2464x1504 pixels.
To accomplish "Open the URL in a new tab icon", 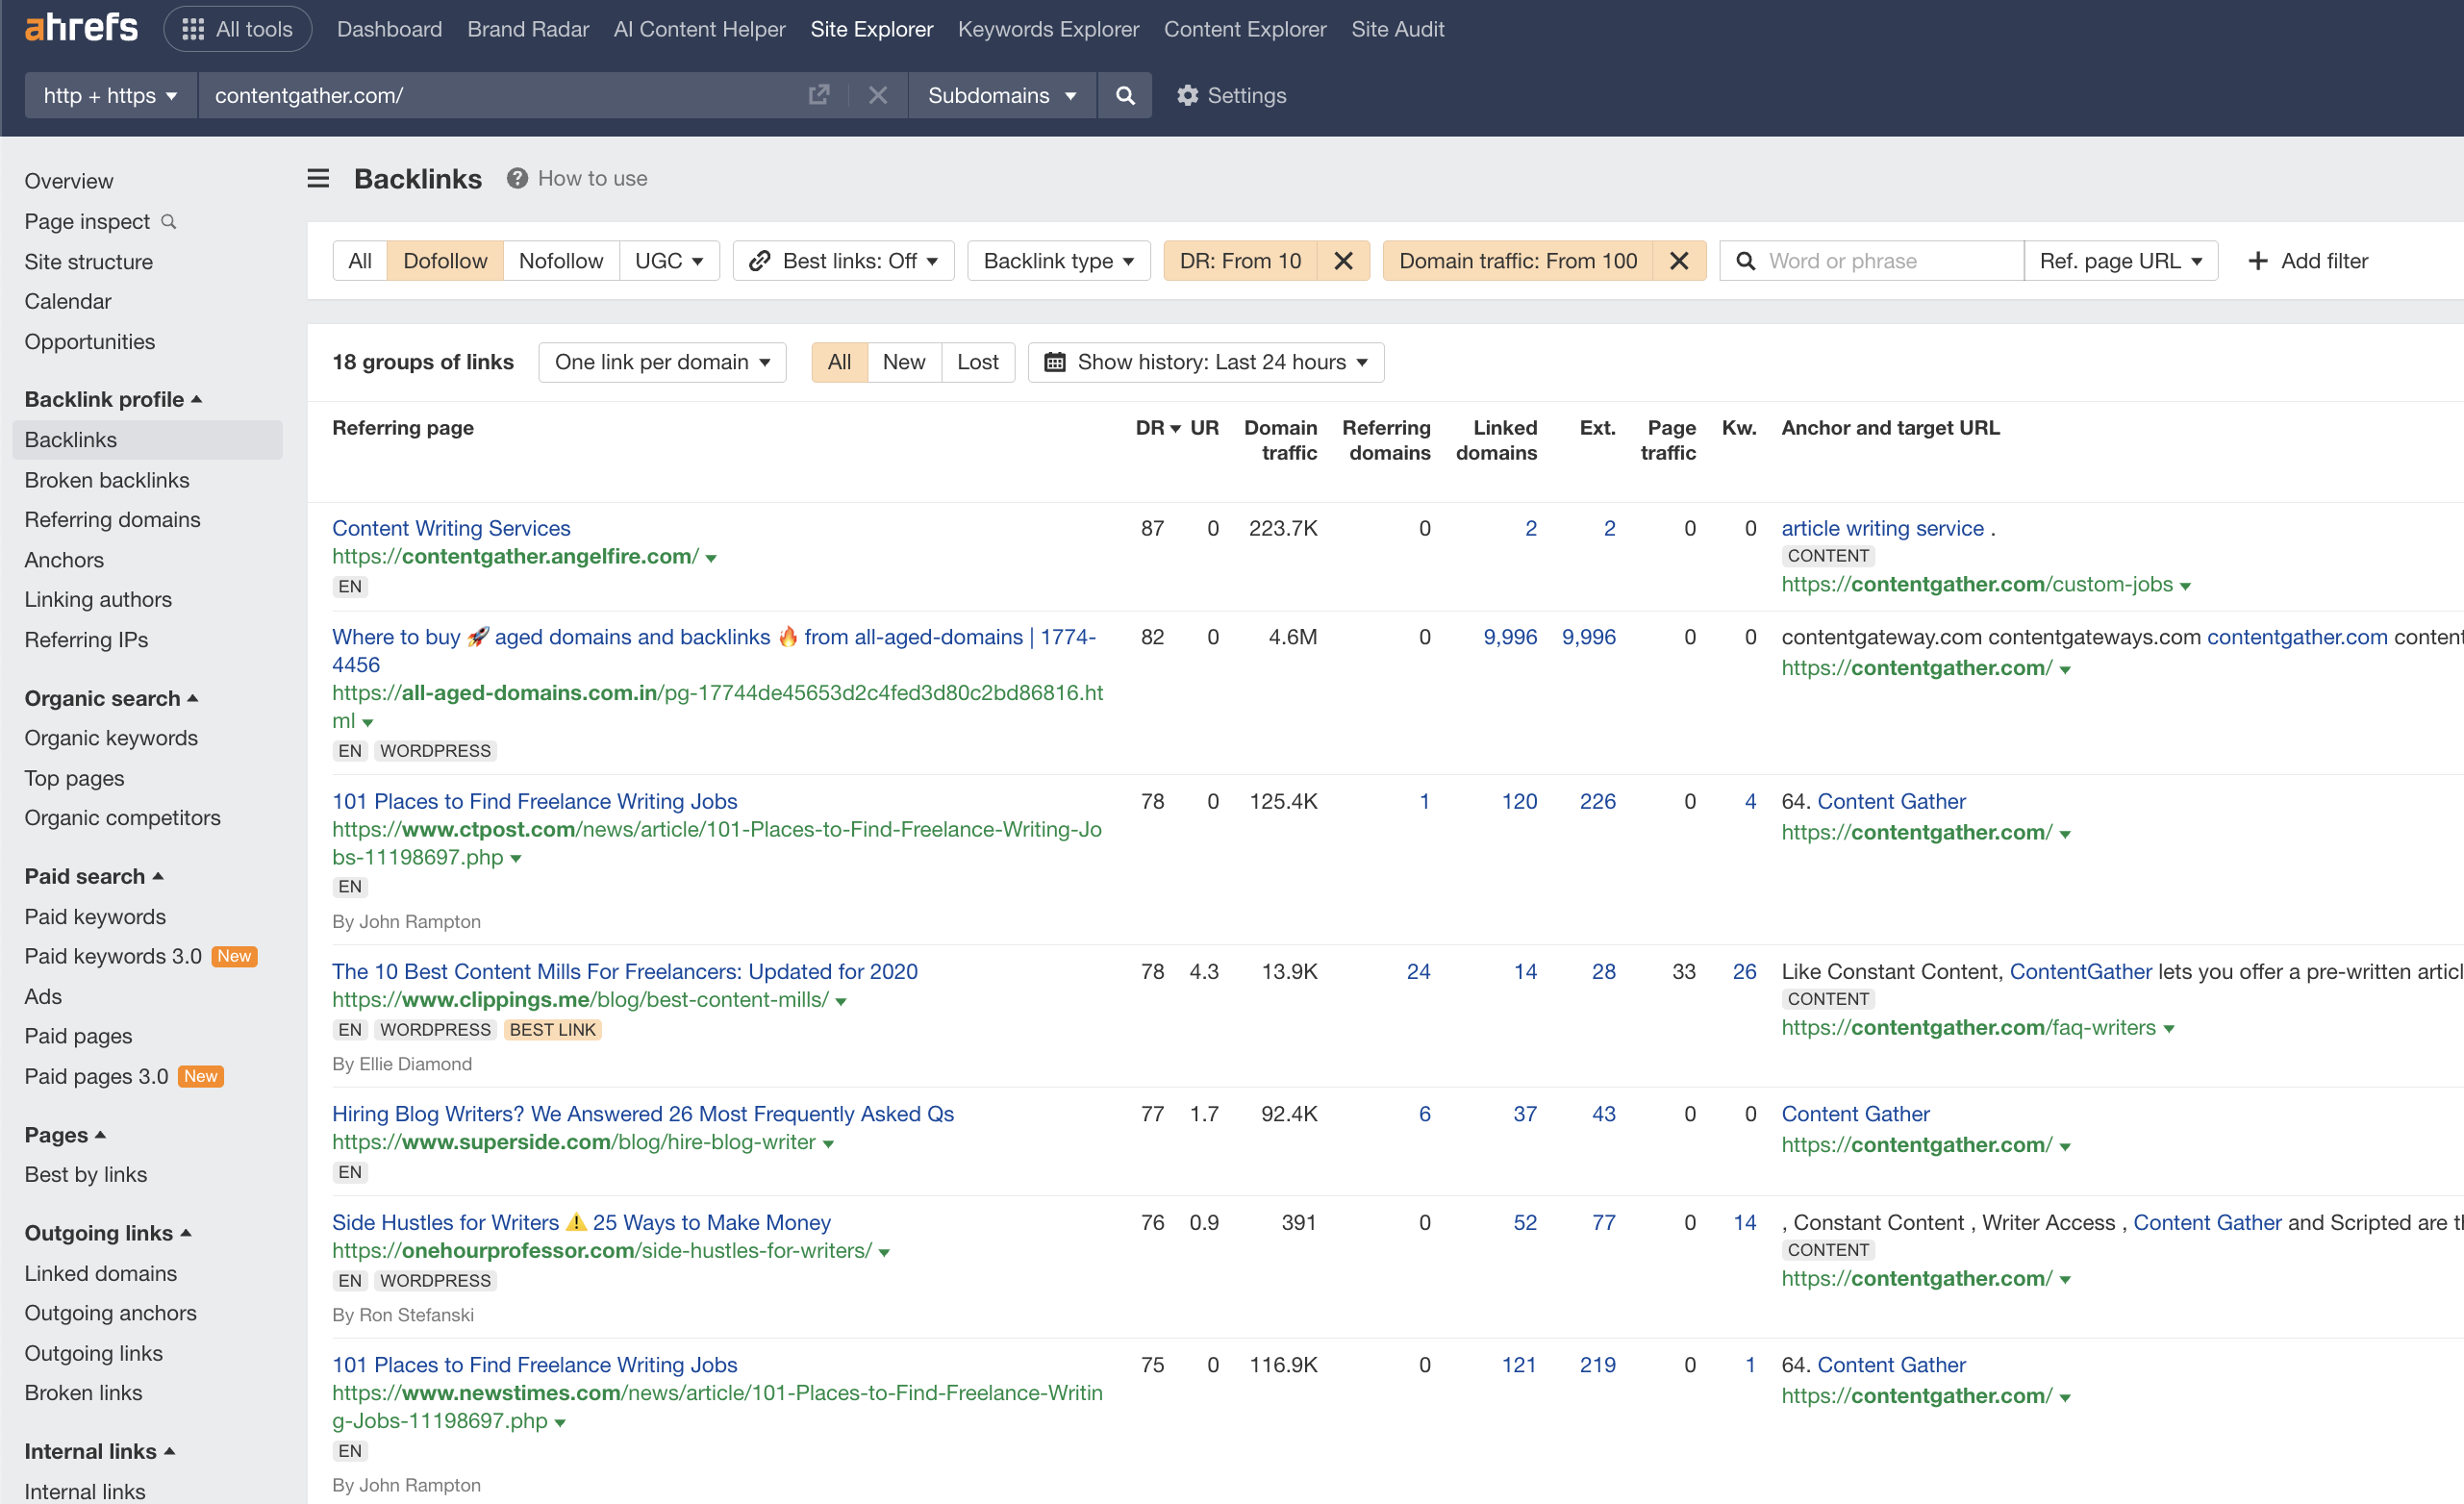I will coord(819,95).
